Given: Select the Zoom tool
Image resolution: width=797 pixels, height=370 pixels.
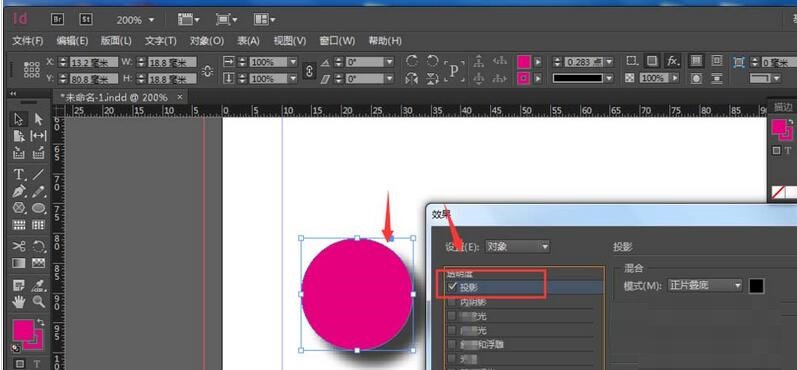Looking at the screenshot, I should [x=39, y=302].
